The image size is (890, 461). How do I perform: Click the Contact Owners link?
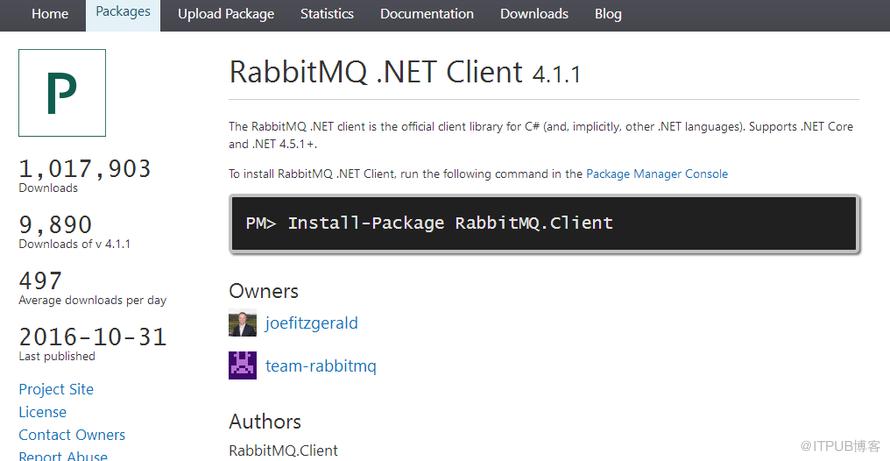pyautogui.click(x=72, y=435)
